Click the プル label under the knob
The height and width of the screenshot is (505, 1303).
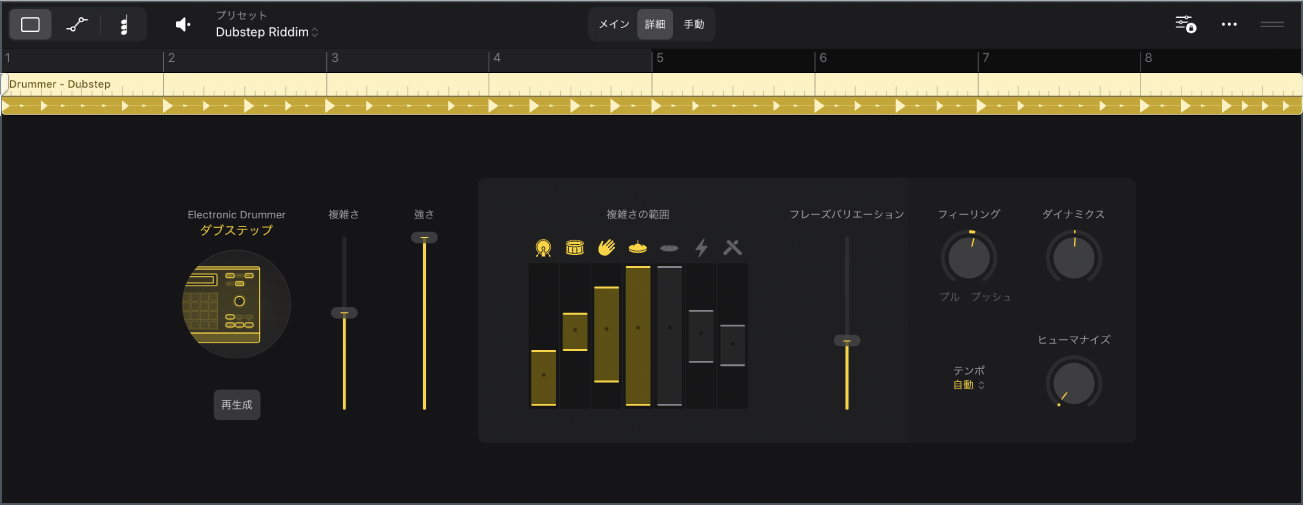tap(949, 297)
